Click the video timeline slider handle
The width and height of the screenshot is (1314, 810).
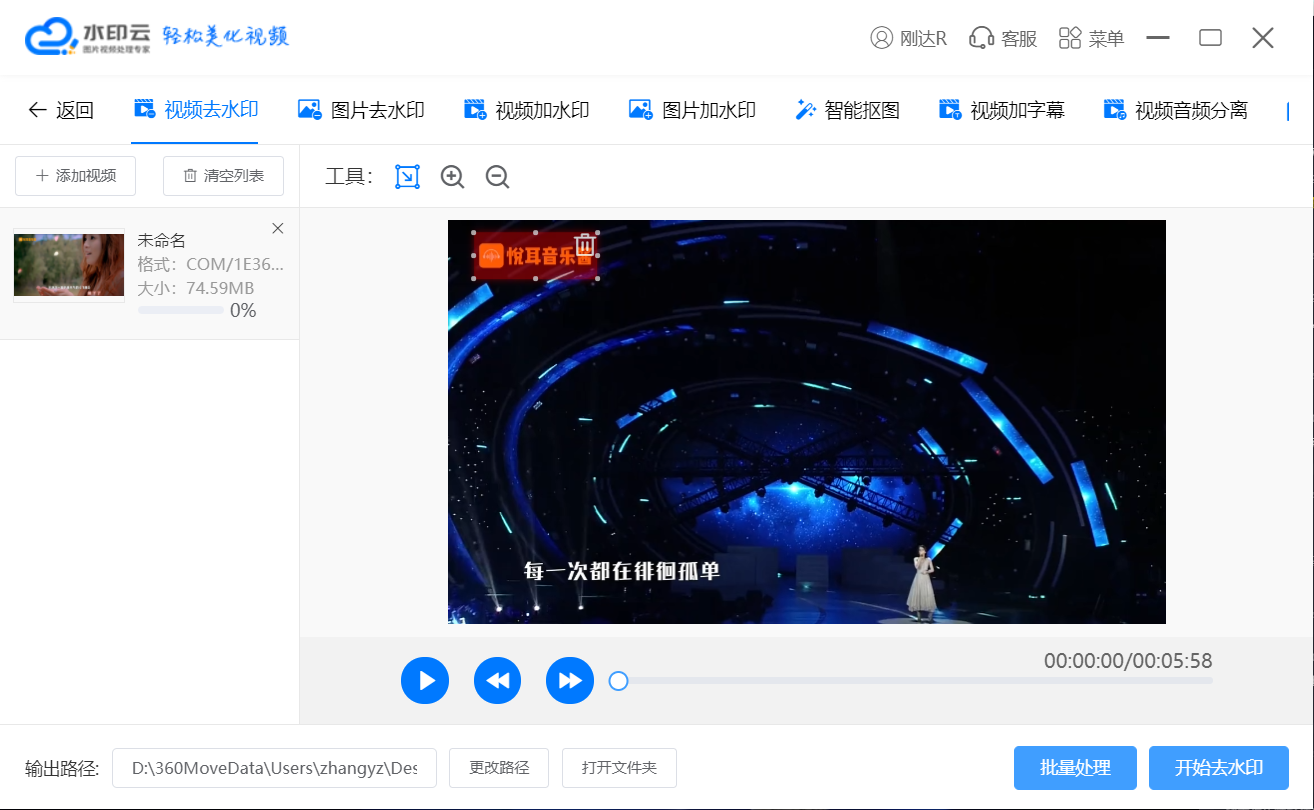(618, 681)
